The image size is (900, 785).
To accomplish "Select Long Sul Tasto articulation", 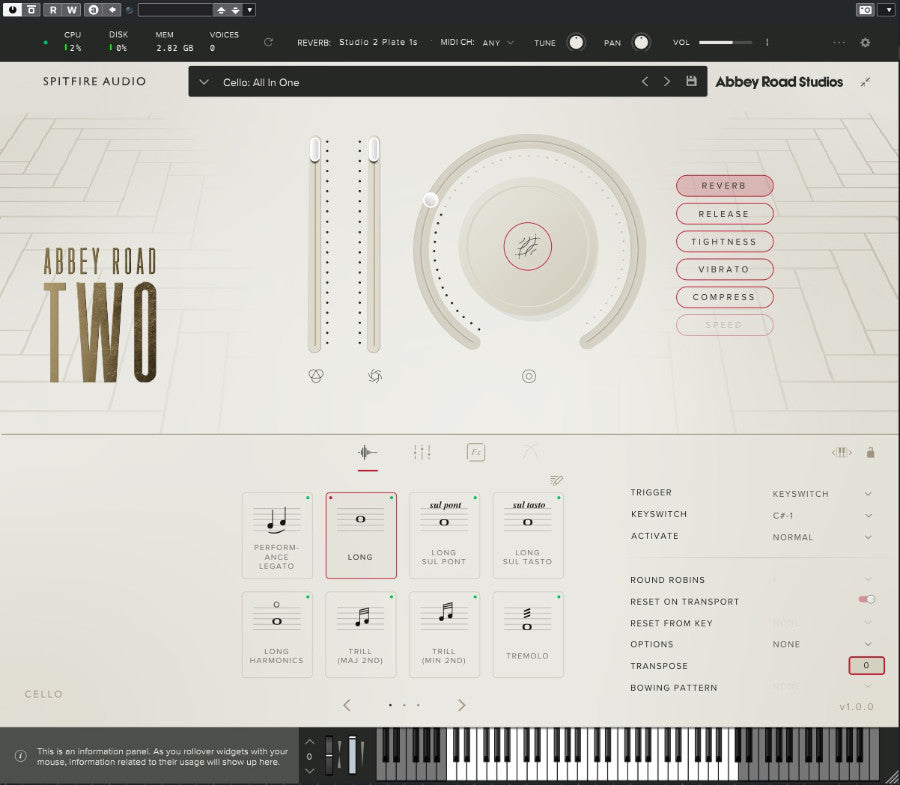I will tap(528, 535).
